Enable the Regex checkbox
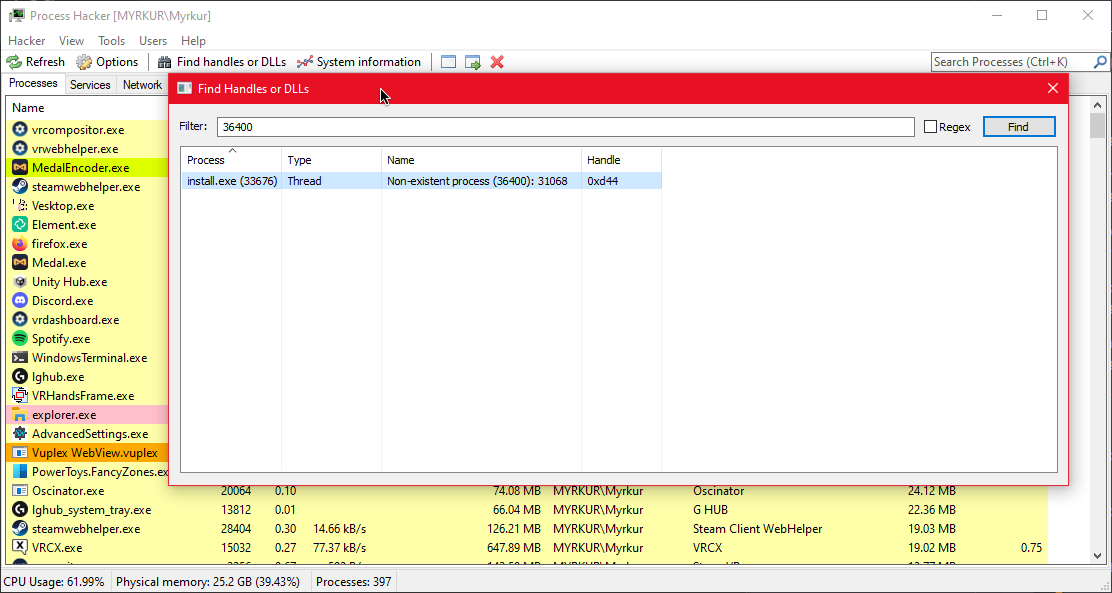Screen dimensions: 1112x593 928,127
